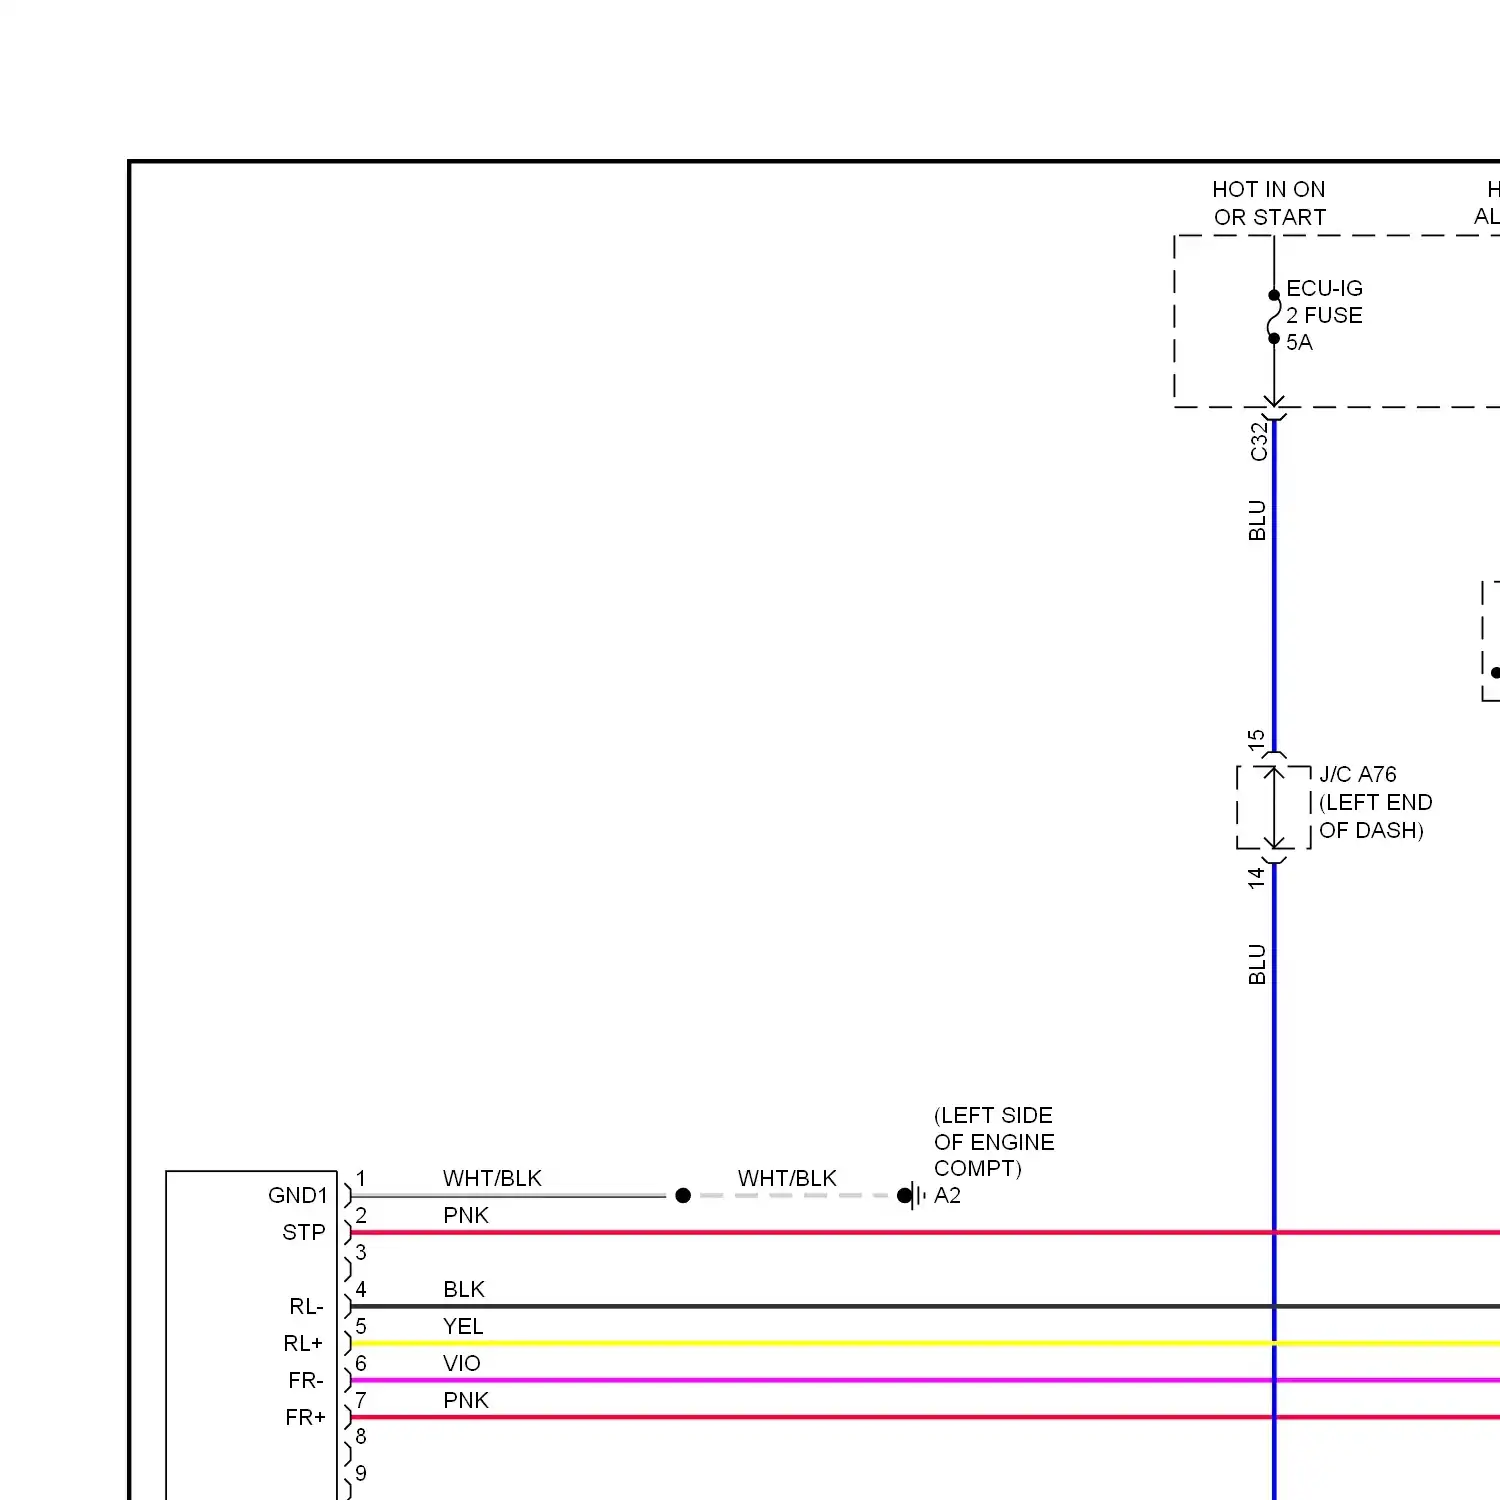Click the magenta FR- wire line
The width and height of the screenshot is (1500, 1500).
coord(925,1380)
